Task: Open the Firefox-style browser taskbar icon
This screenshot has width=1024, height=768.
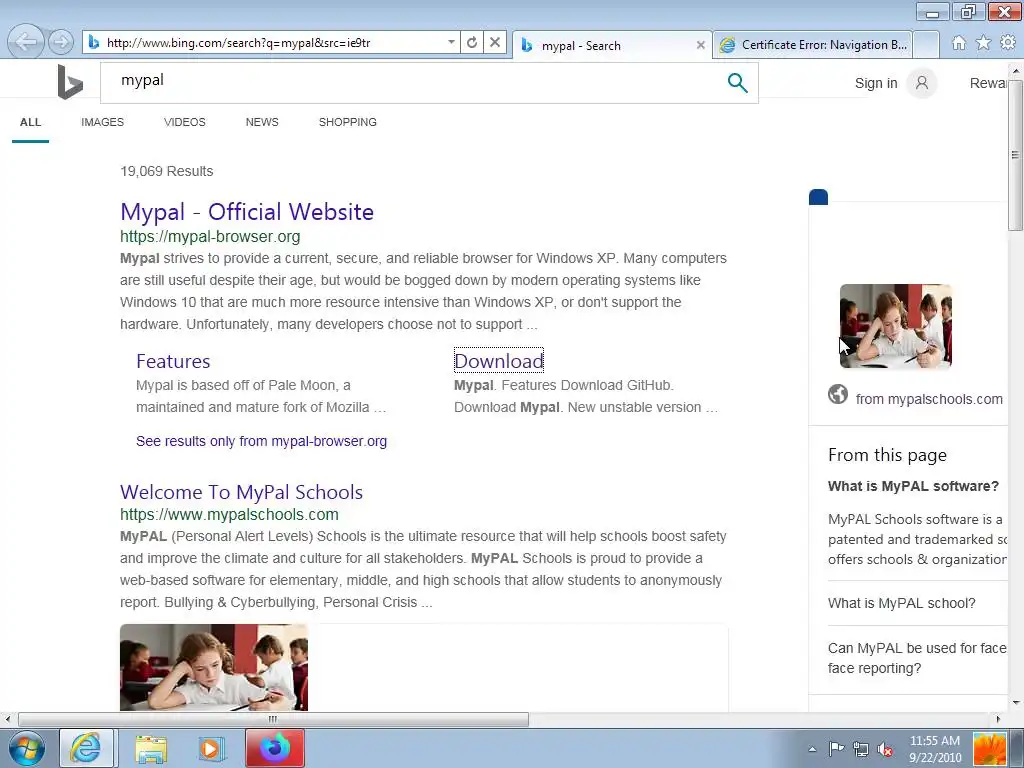Action: pyautogui.click(x=275, y=748)
